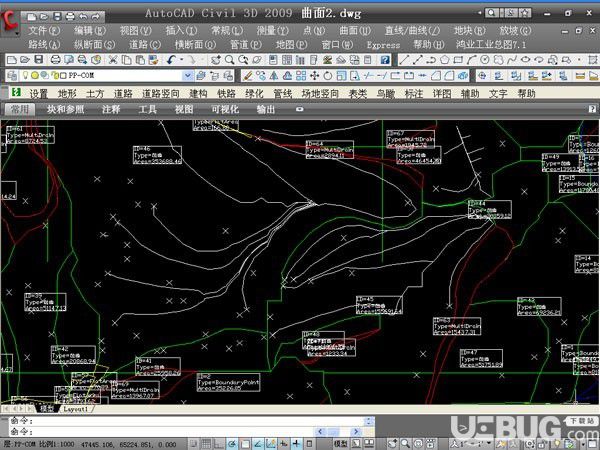Screen dimensions: 600x450
Task: Open the Layer Properties Manager icon
Action: point(12,76)
